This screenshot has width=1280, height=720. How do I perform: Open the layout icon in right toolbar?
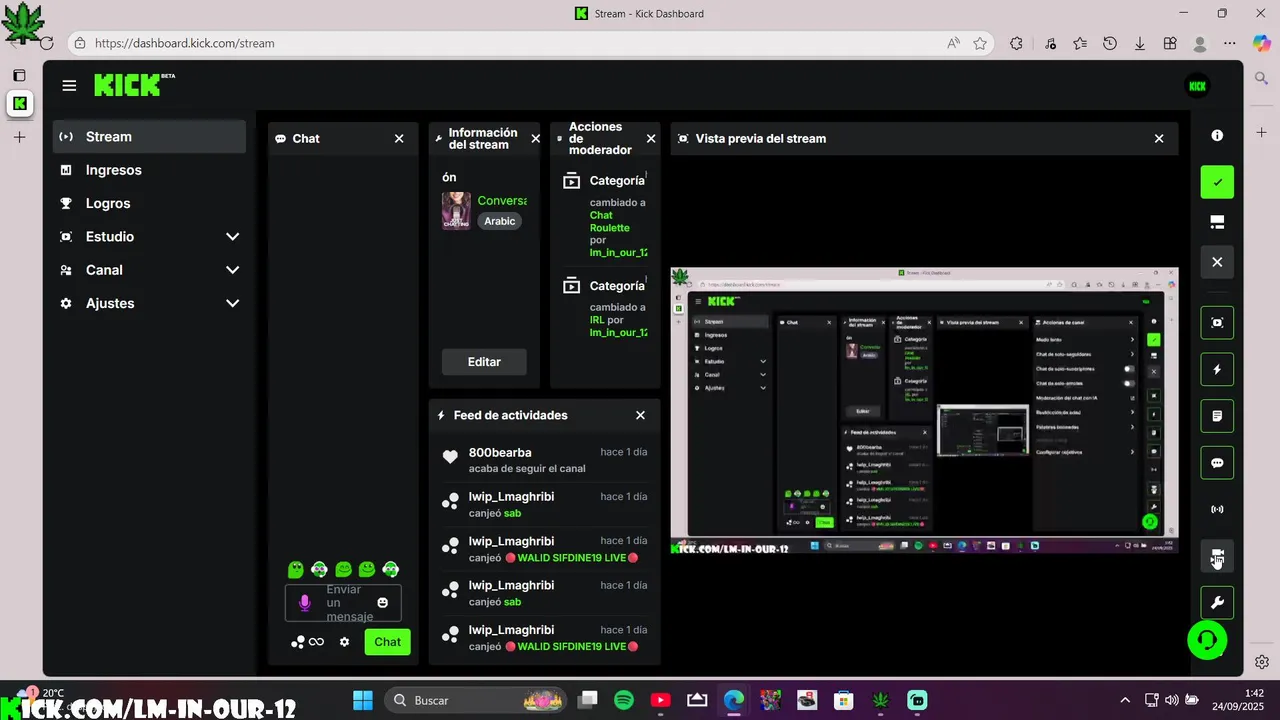coord(1217,221)
